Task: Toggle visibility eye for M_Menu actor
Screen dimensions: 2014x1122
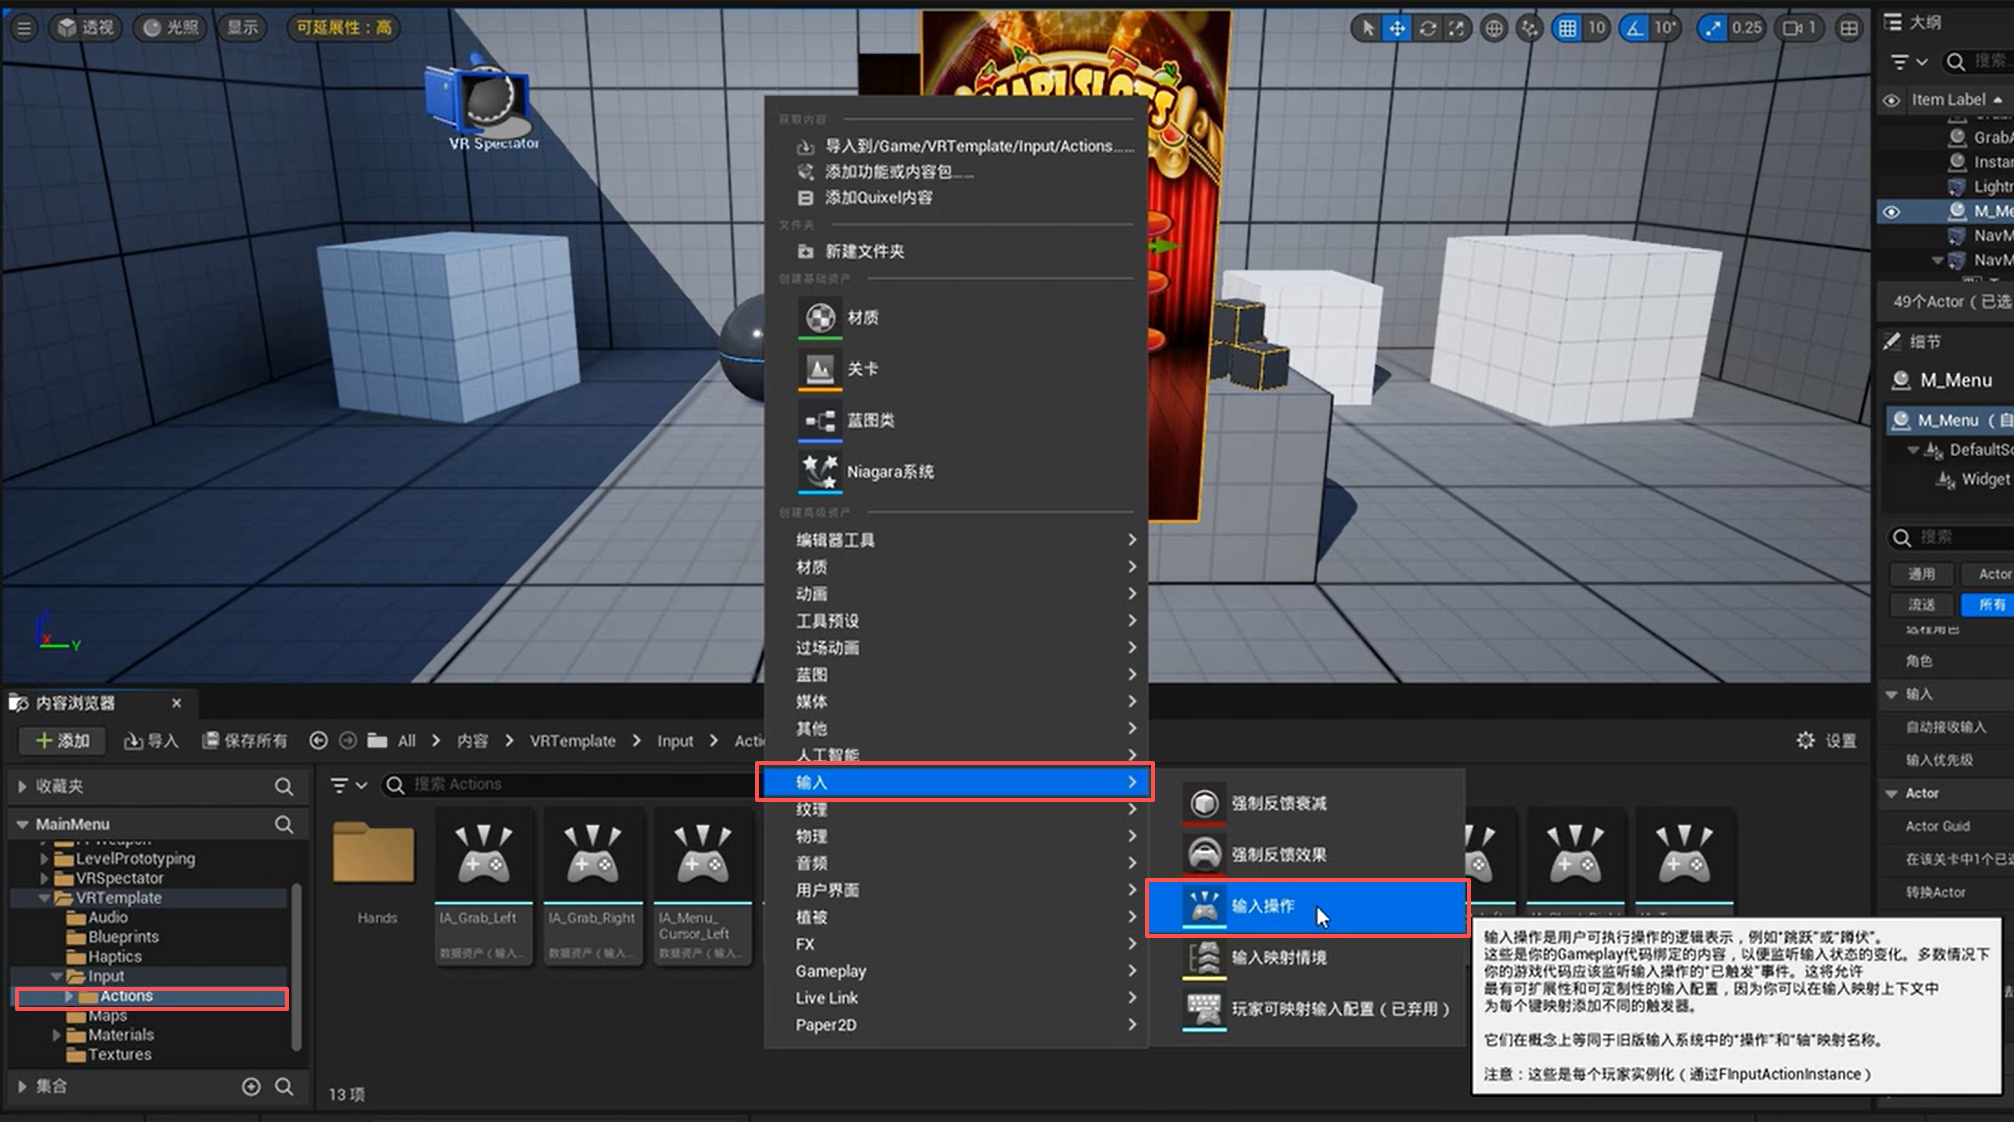Action: (1891, 211)
